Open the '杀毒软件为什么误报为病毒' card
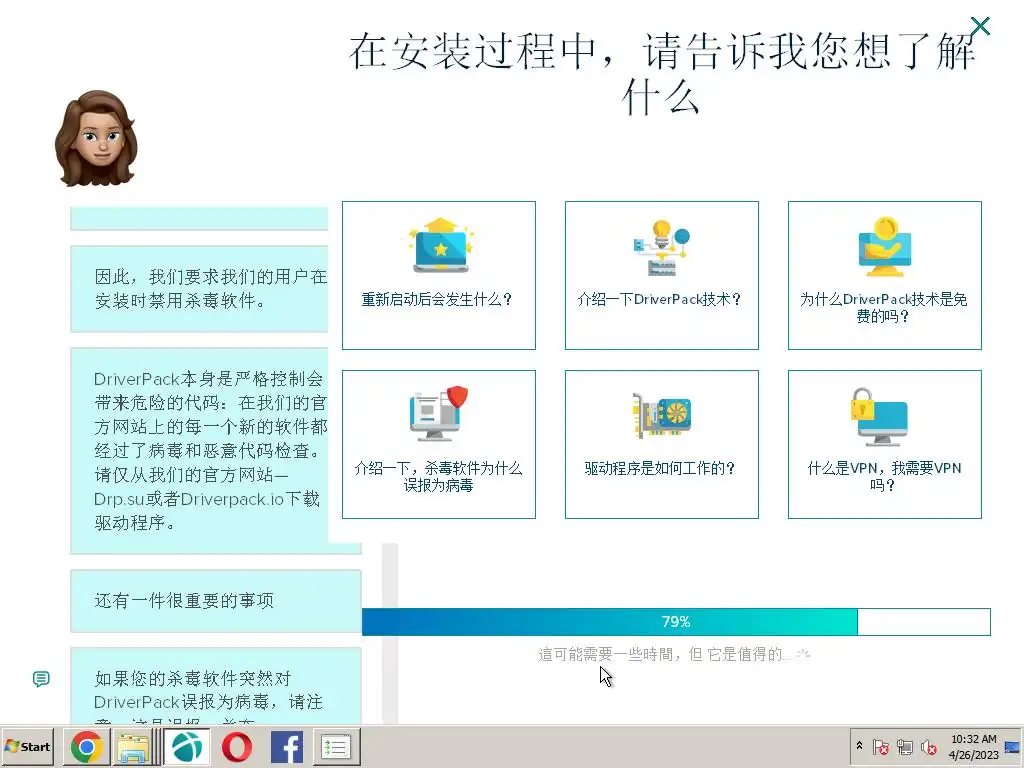1024x768 pixels. point(439,444)
